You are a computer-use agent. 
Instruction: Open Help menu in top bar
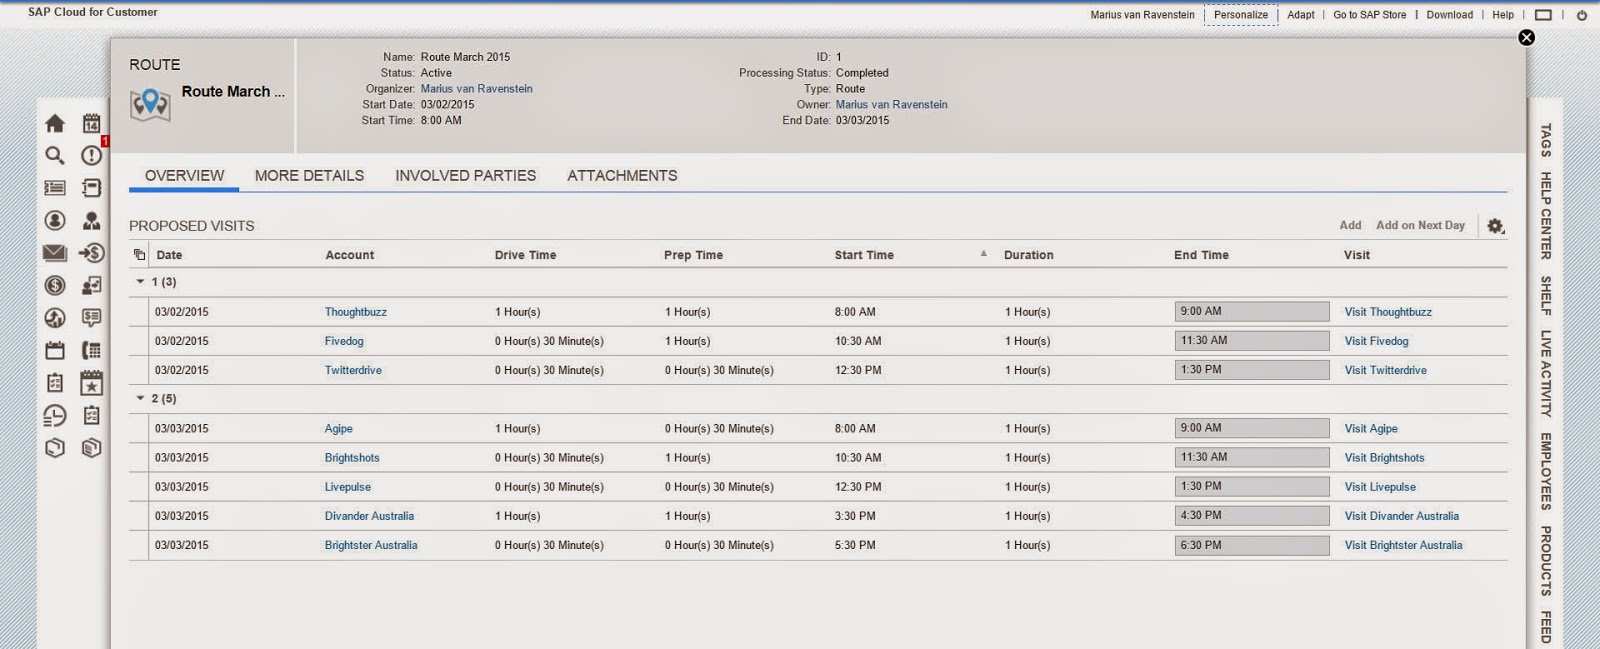click(x=1503, y=15)
